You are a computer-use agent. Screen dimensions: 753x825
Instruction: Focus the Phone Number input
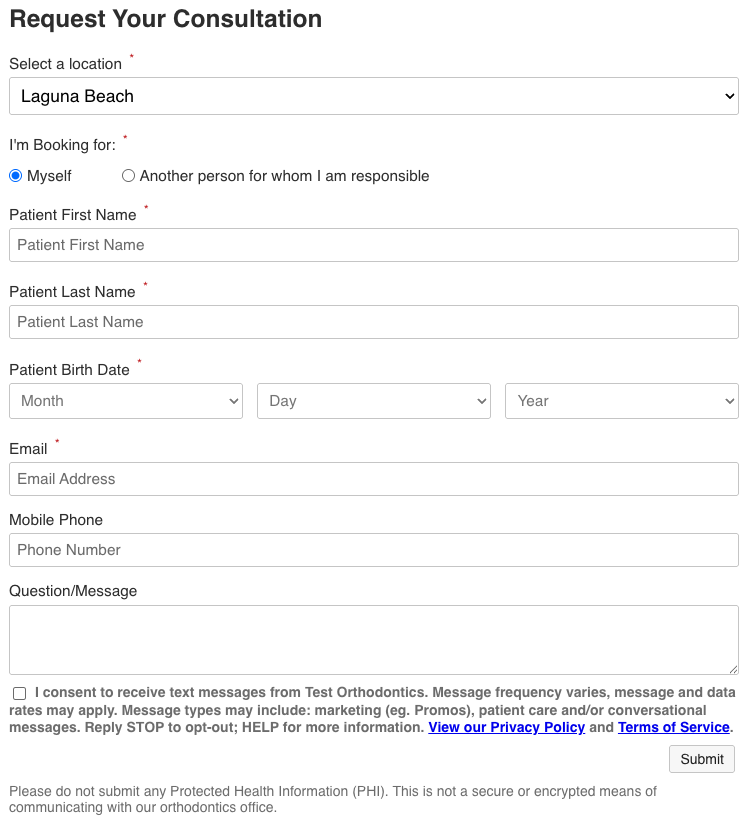pyautogui.click(x=373, y=550)
